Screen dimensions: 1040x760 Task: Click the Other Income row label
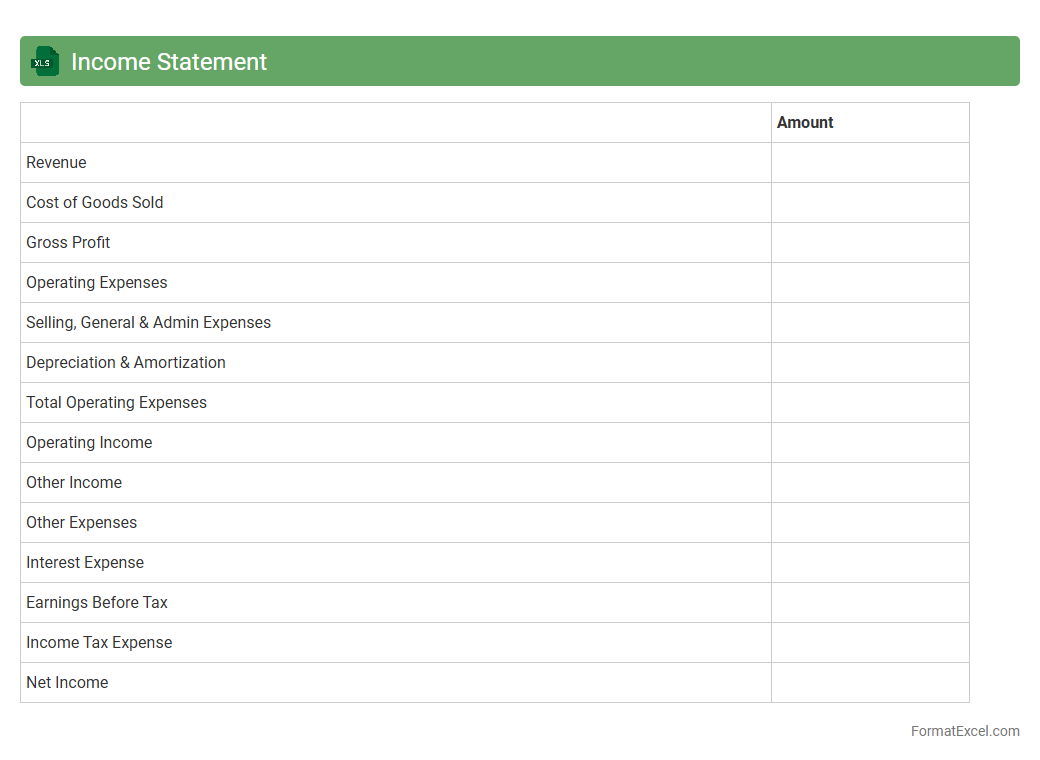[x=74, y=483]
